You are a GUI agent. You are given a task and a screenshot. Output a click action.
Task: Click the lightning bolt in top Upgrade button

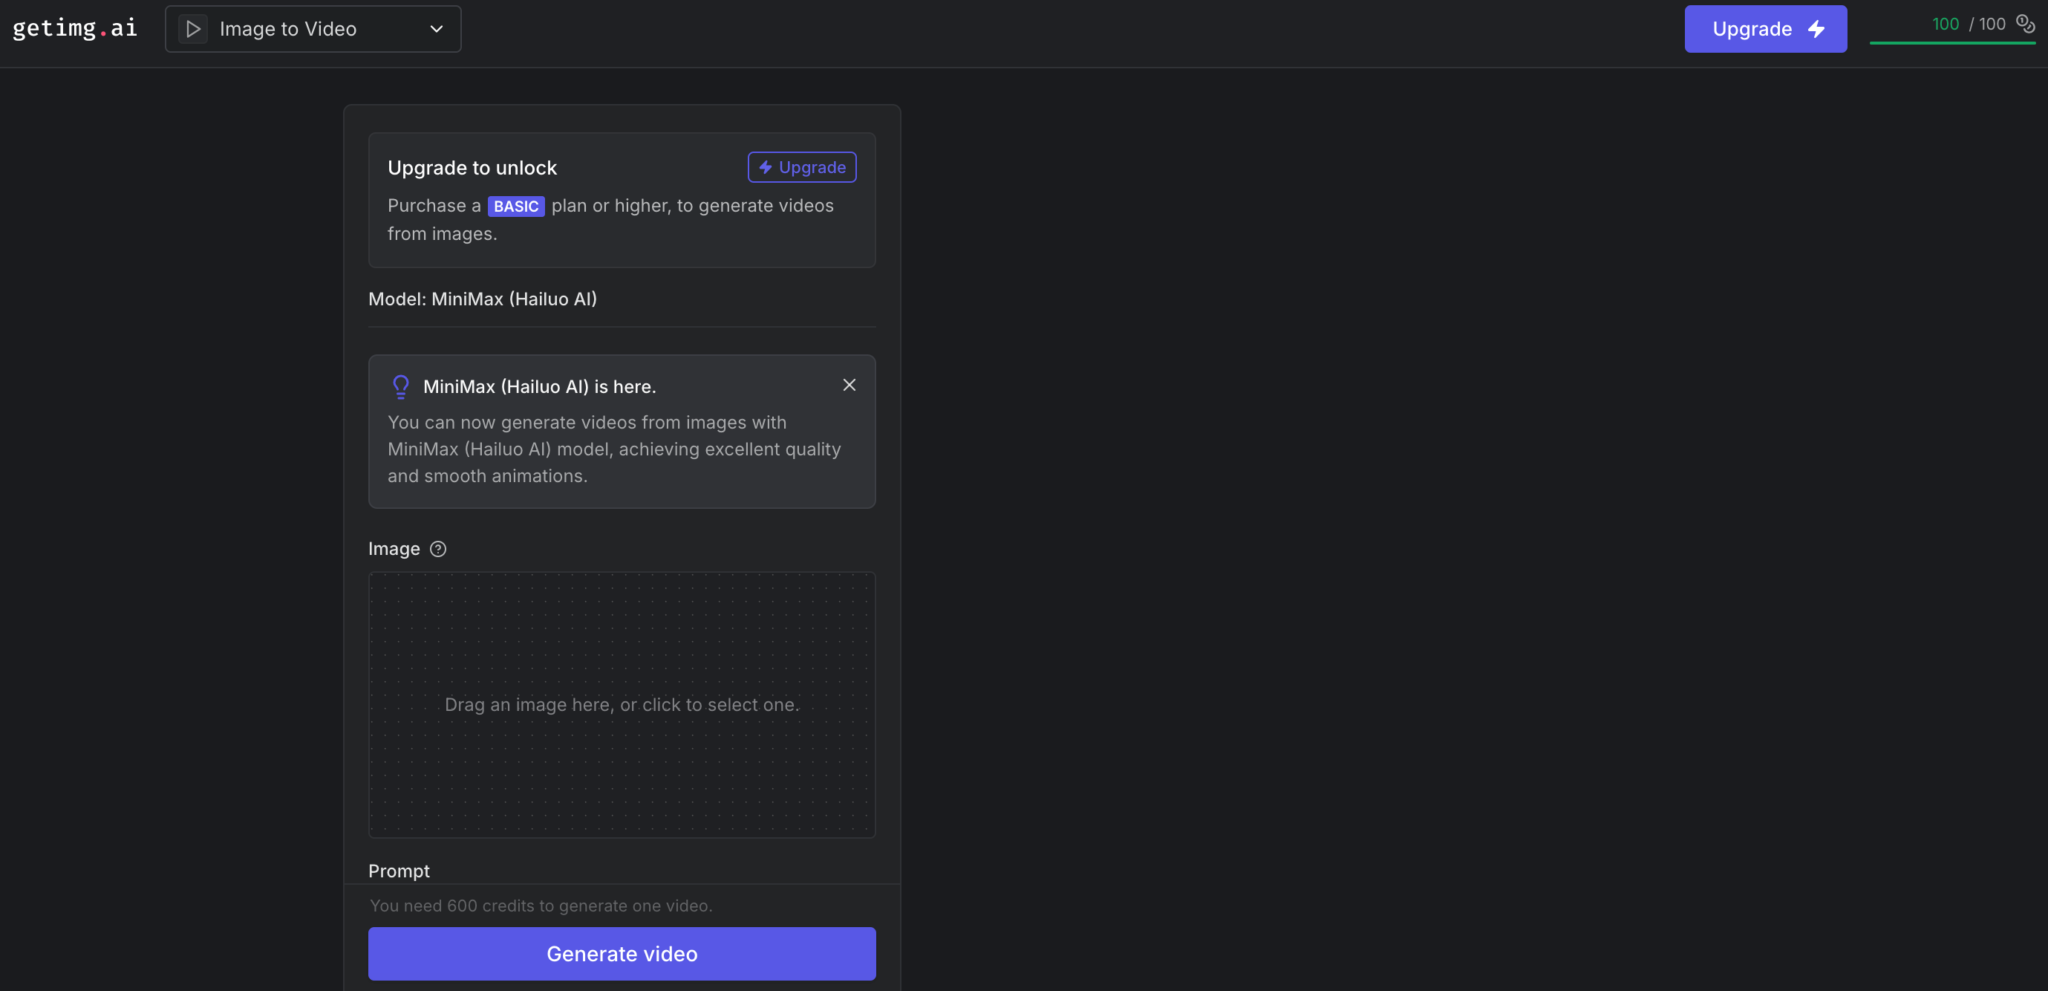[x=1816, y=29]
